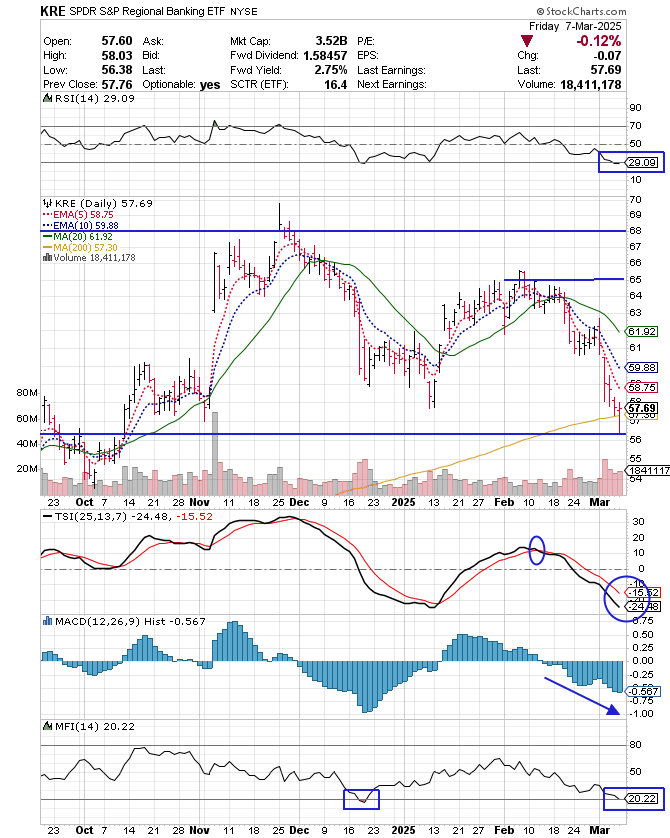
Task: Click the P/E: label
Action: coord(365,41)
